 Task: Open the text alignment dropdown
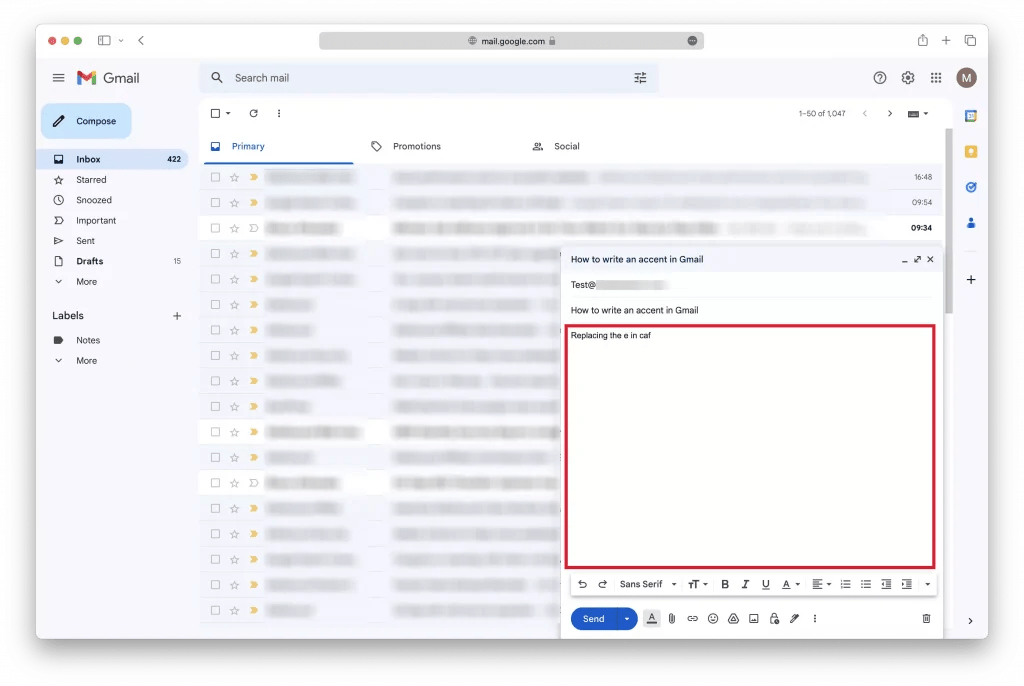coord(822,584)
